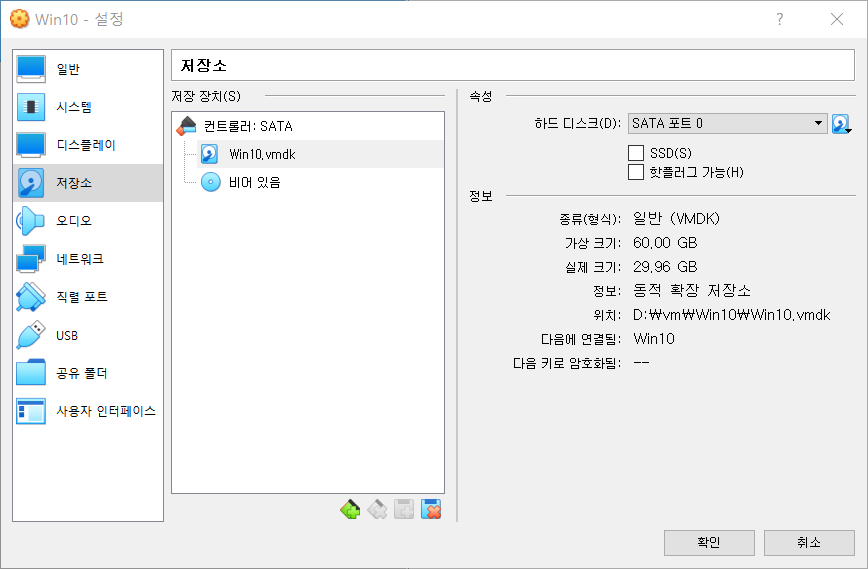Image resolution: width=868 pixels, height=569 pixels.
Task: Close the Win10 설정 dialog
Action: point(837,19)
